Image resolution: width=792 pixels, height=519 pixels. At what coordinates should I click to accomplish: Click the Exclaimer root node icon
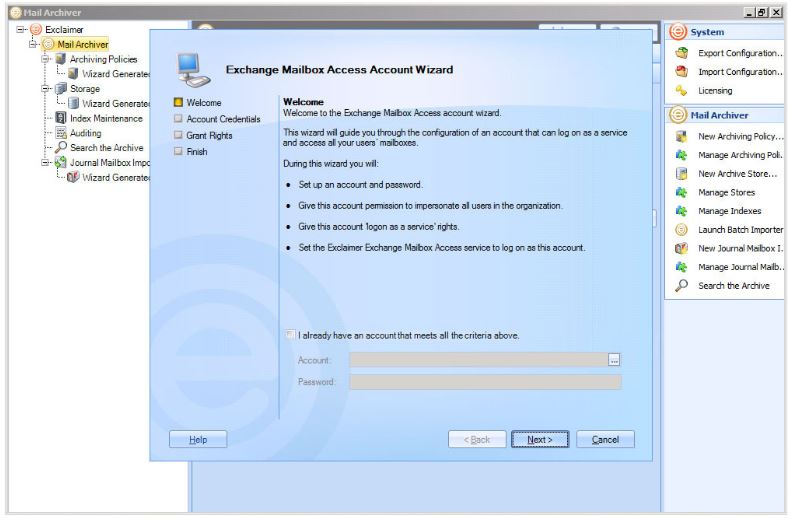[36, 29]
